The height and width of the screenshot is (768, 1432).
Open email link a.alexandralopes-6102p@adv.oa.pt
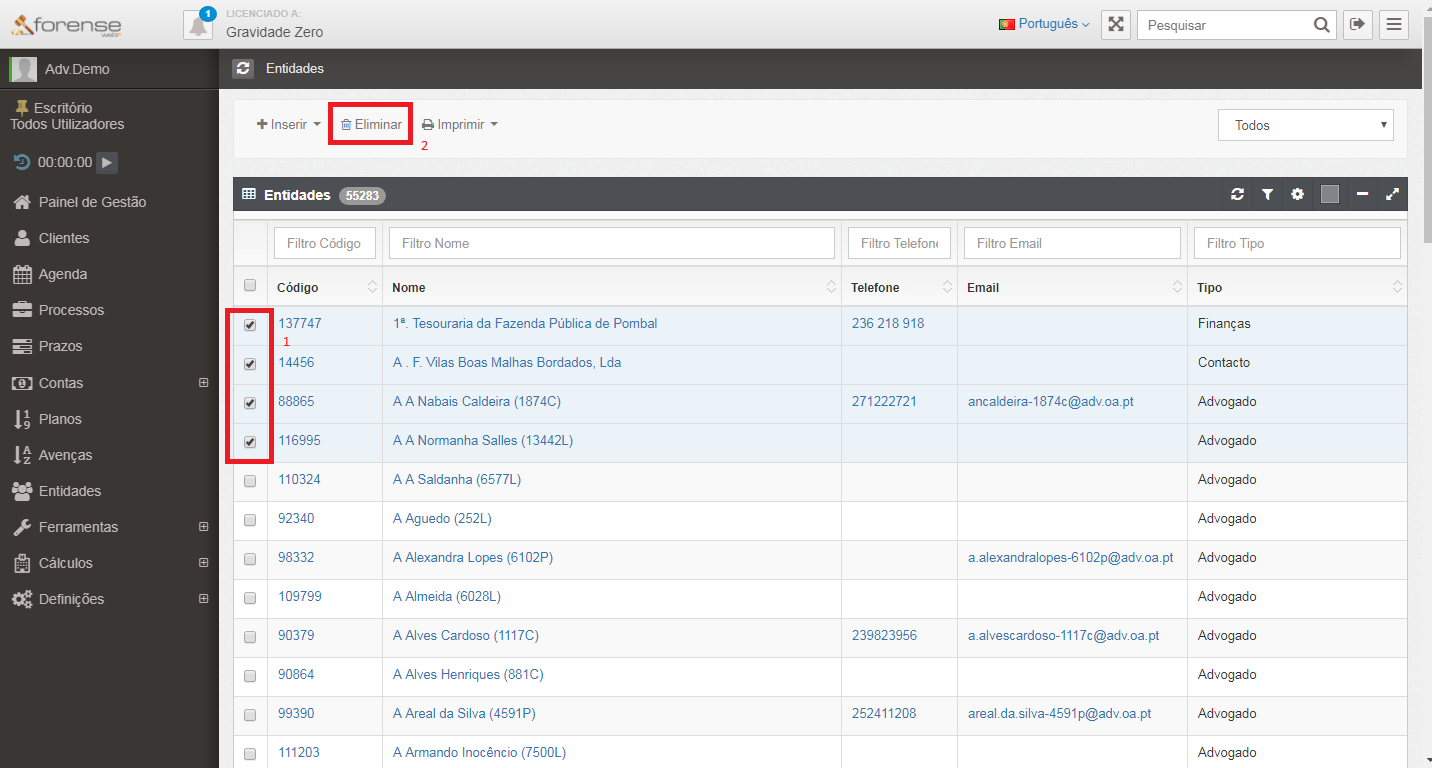pos(1071,558)
